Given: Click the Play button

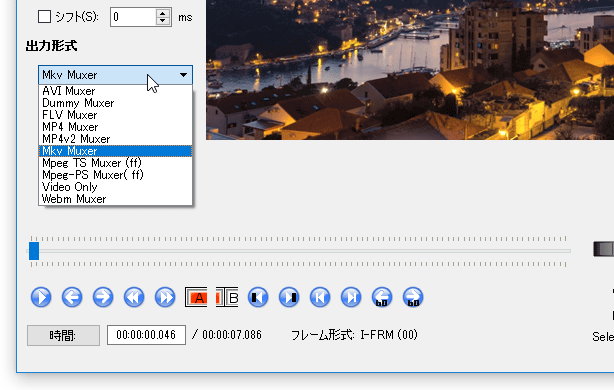Looking at the screenshot, I should click(x=41, y=297).
